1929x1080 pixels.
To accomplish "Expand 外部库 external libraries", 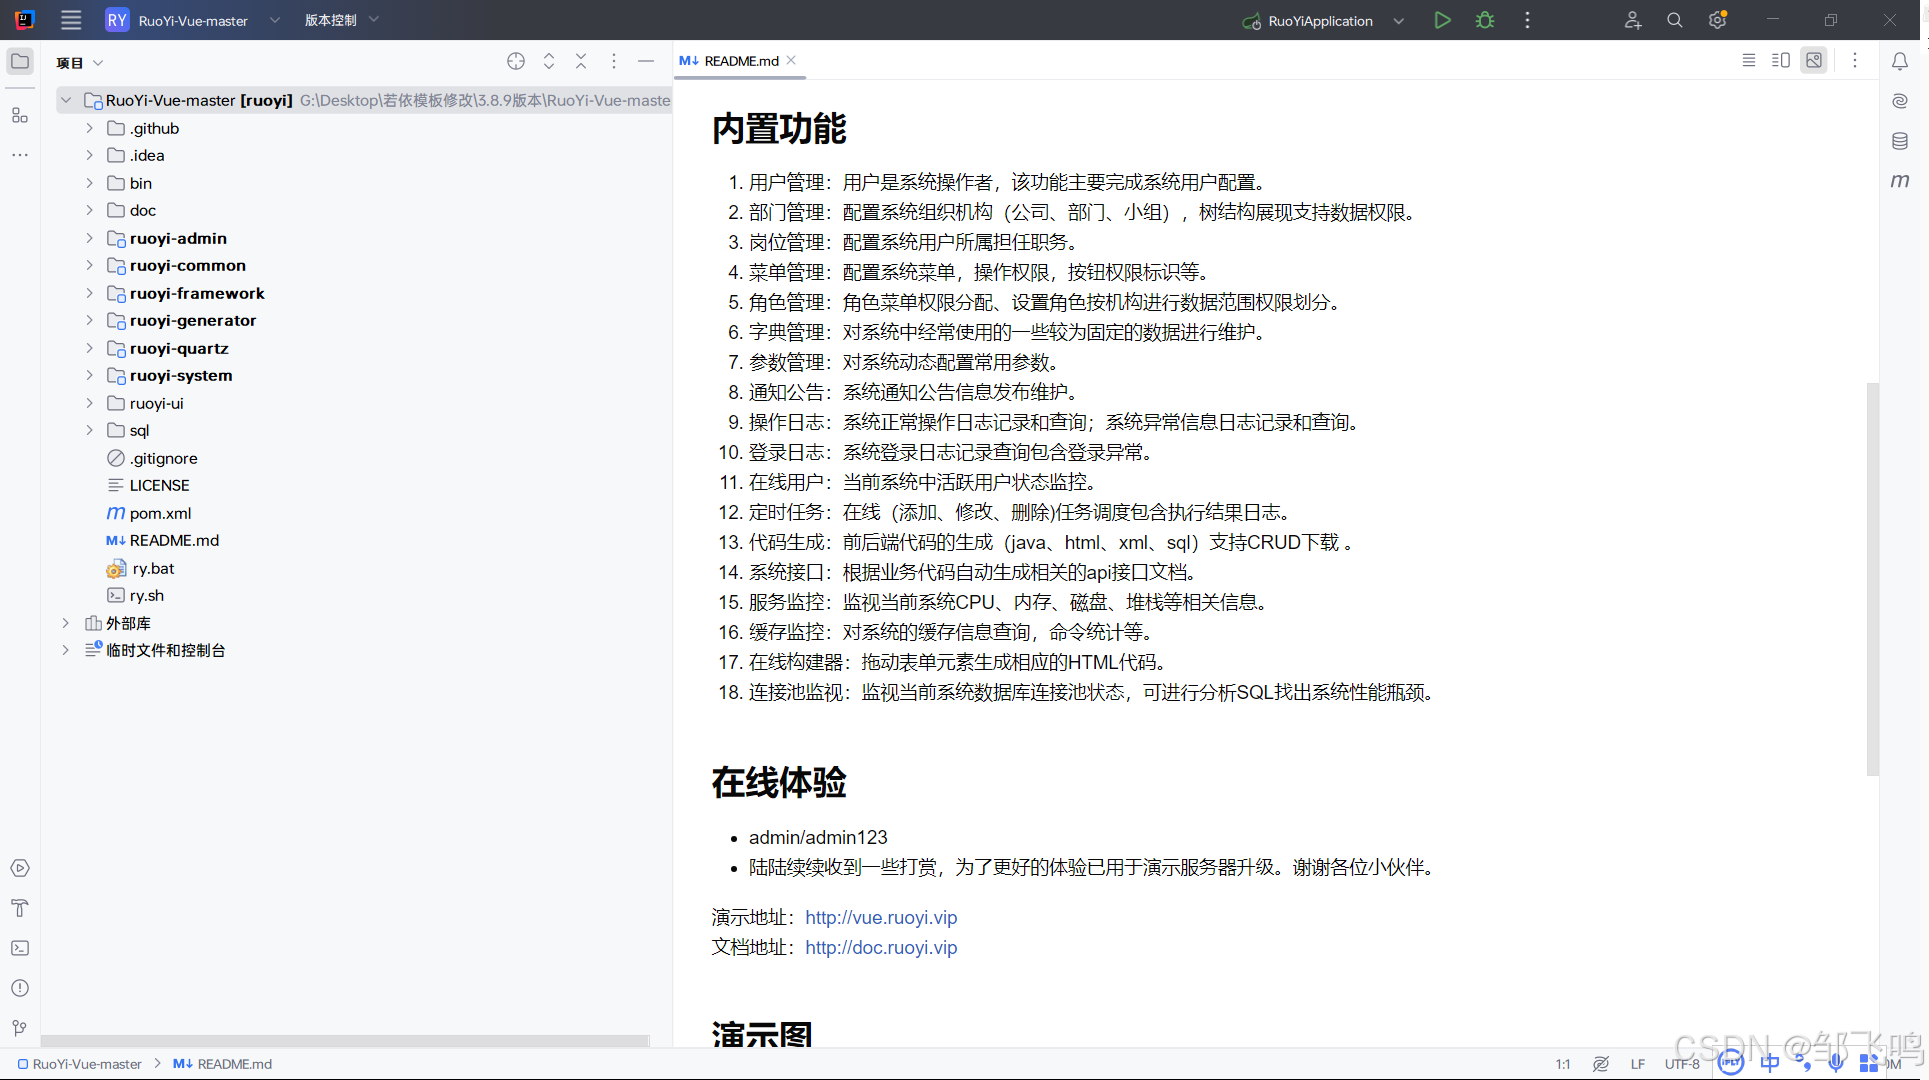I will click(65, 623).
